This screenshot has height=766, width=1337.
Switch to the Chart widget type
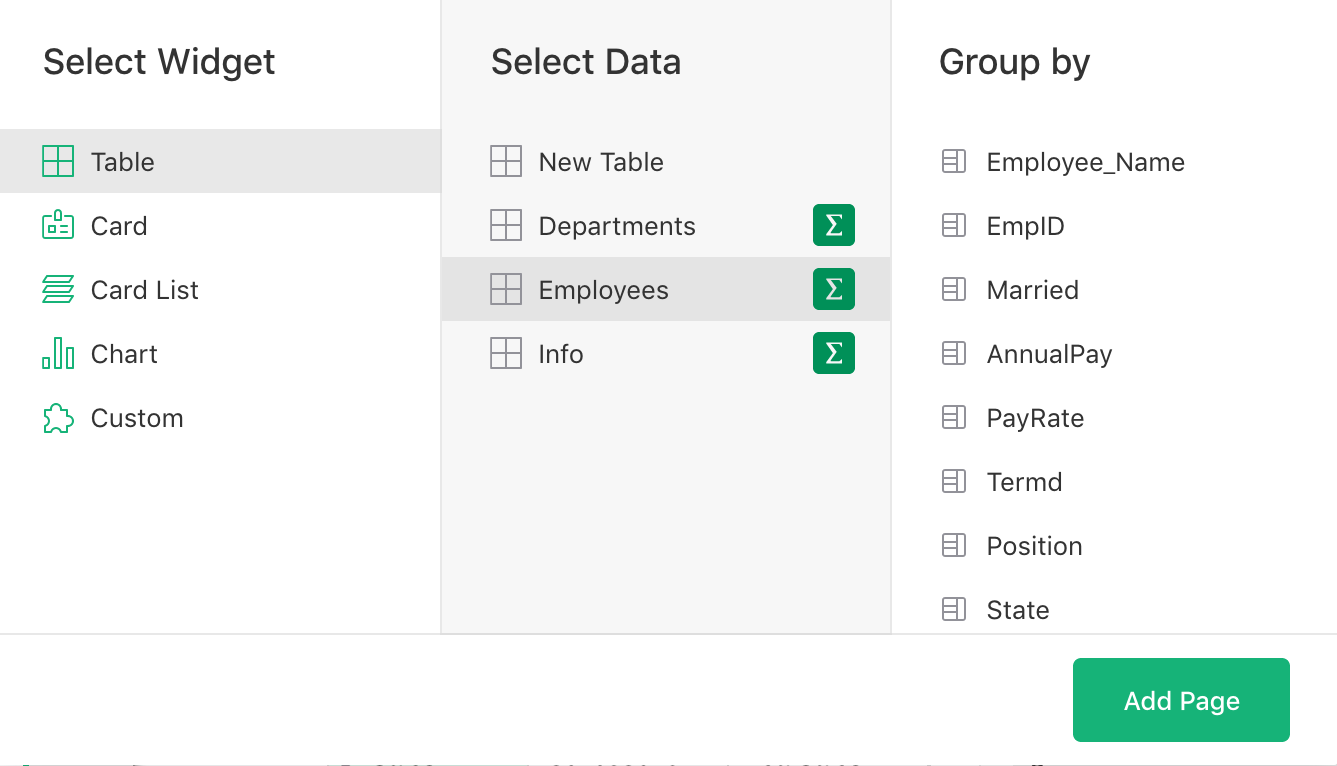[123, 353]
